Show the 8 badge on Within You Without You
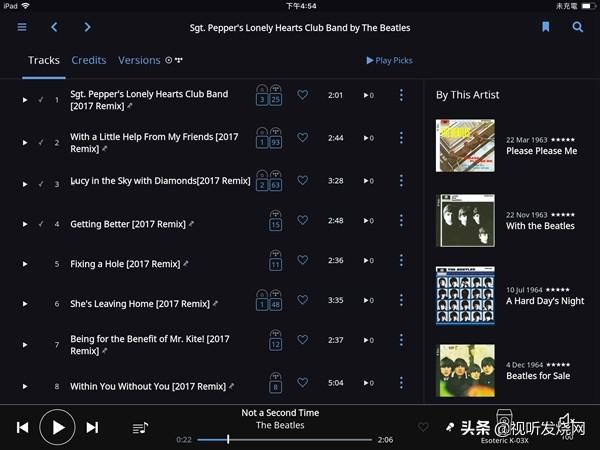This screenshot has height=450, width=600. pyautogui.click(x=276, y=383)
